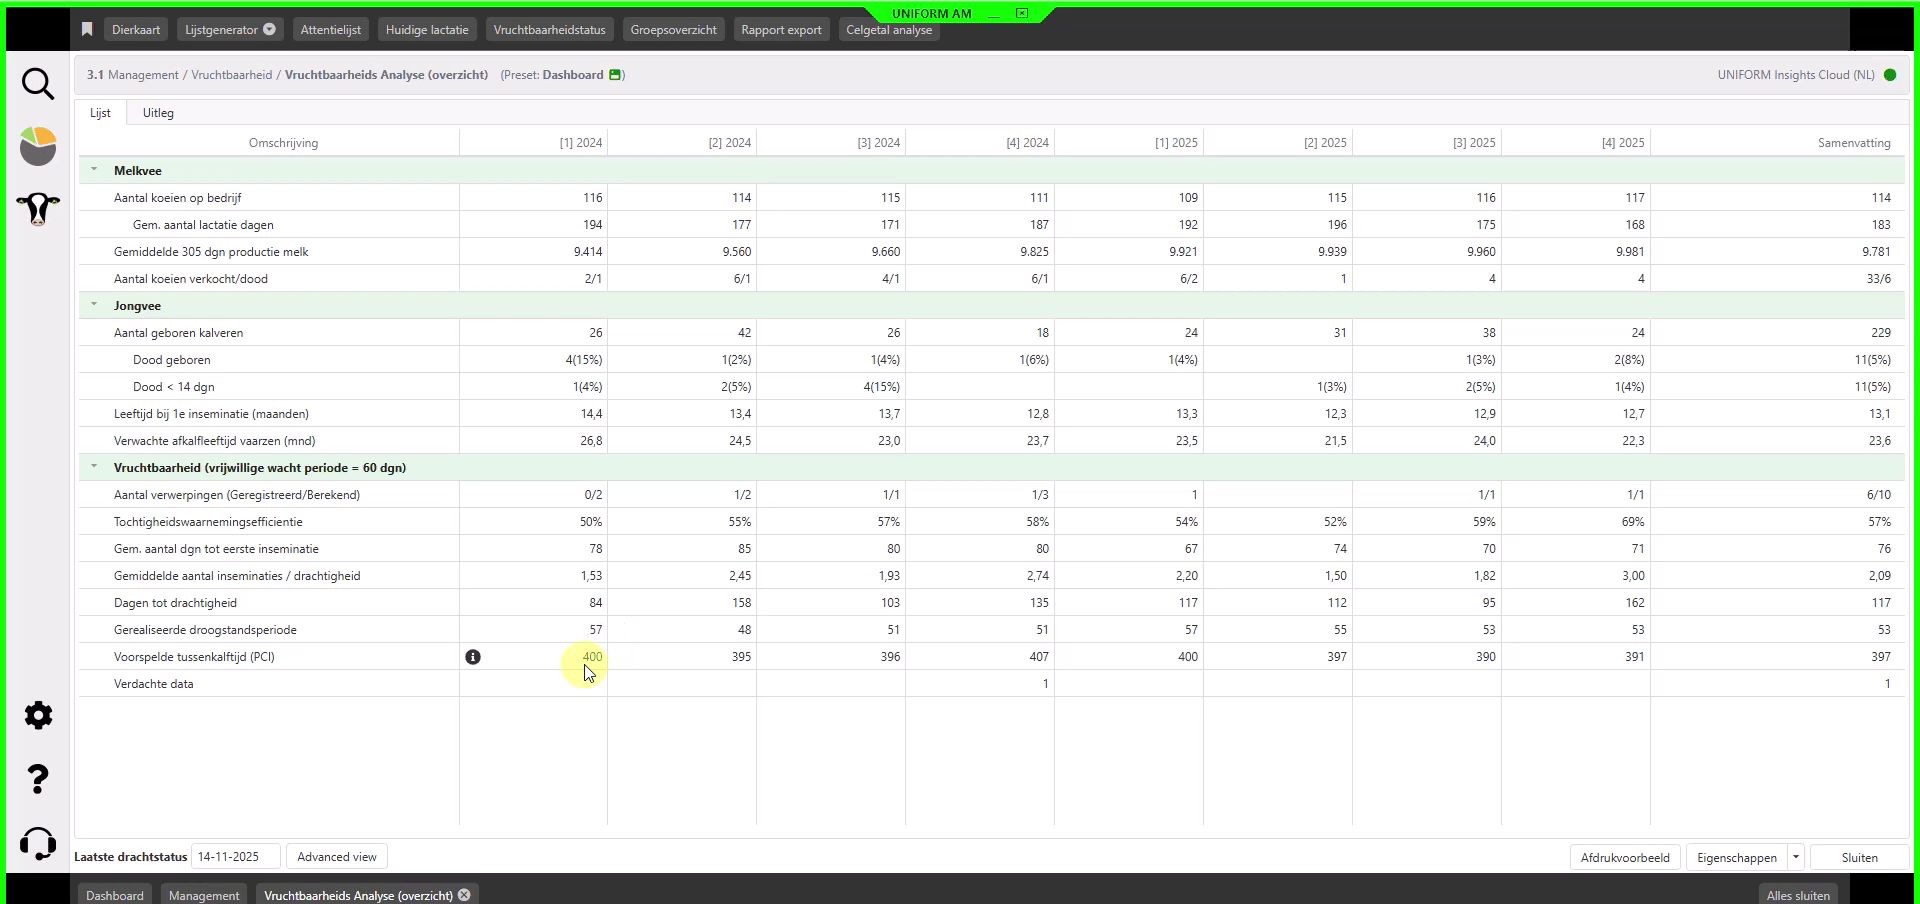The height and width of the screenshot is (904, 1920).
Task: Open the Eigenschappen dropdown arrow
Action: pyautogui.click(x=1796, y=857)
